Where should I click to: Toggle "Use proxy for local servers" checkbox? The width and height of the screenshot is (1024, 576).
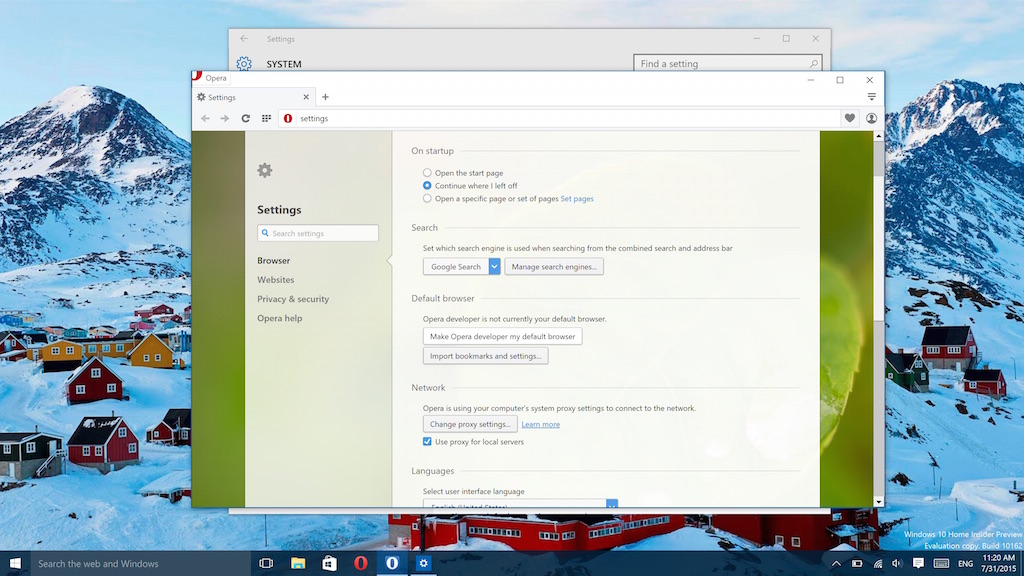tap(427, 442)
